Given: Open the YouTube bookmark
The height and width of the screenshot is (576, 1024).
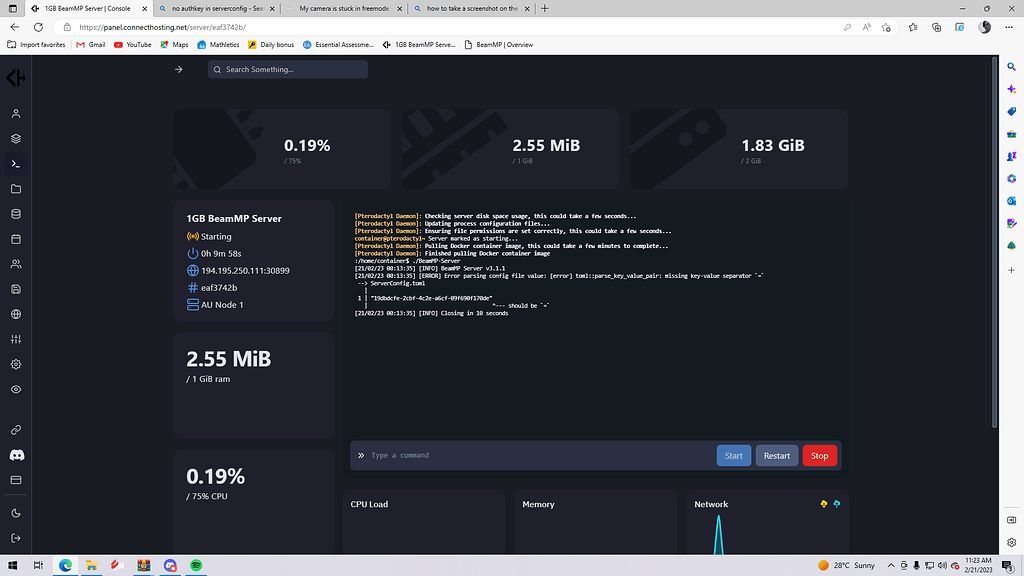Looking at the screenshot, I should [133, 44].
